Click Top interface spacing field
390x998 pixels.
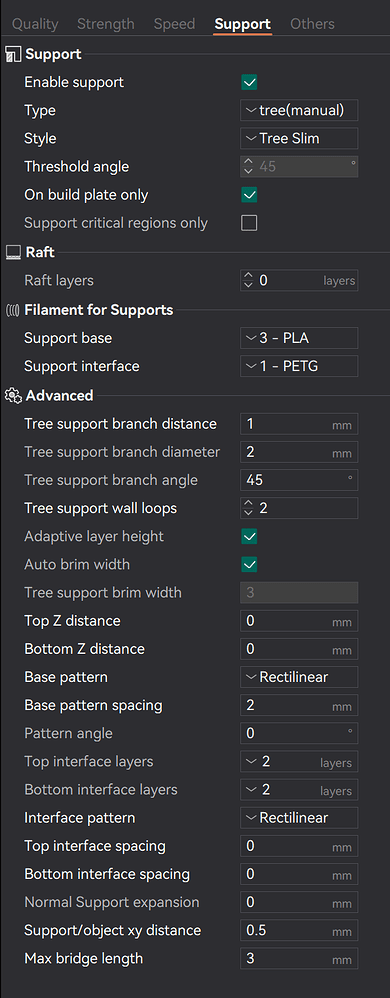(x=299, y=847)
